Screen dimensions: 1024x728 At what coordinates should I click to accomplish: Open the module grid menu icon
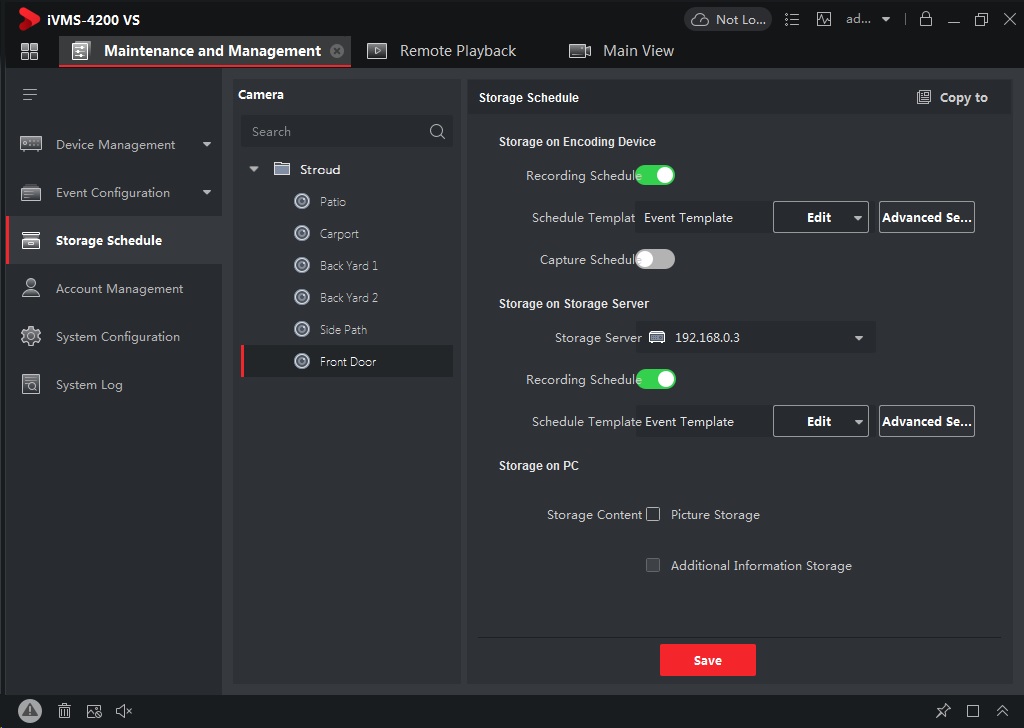pos(29,51)
